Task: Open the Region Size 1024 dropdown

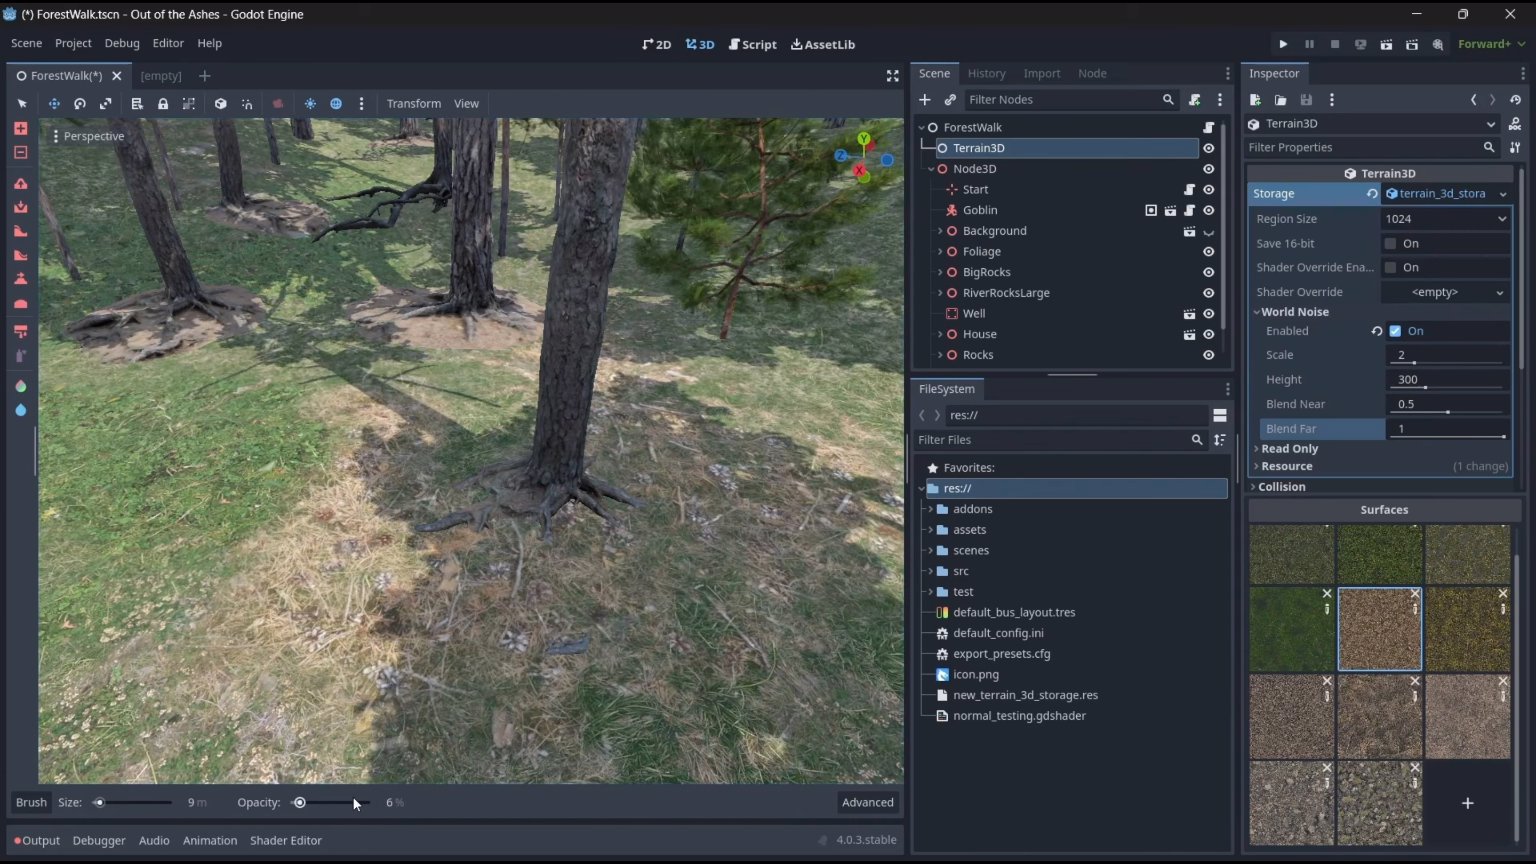Action: pos(1446,219)
